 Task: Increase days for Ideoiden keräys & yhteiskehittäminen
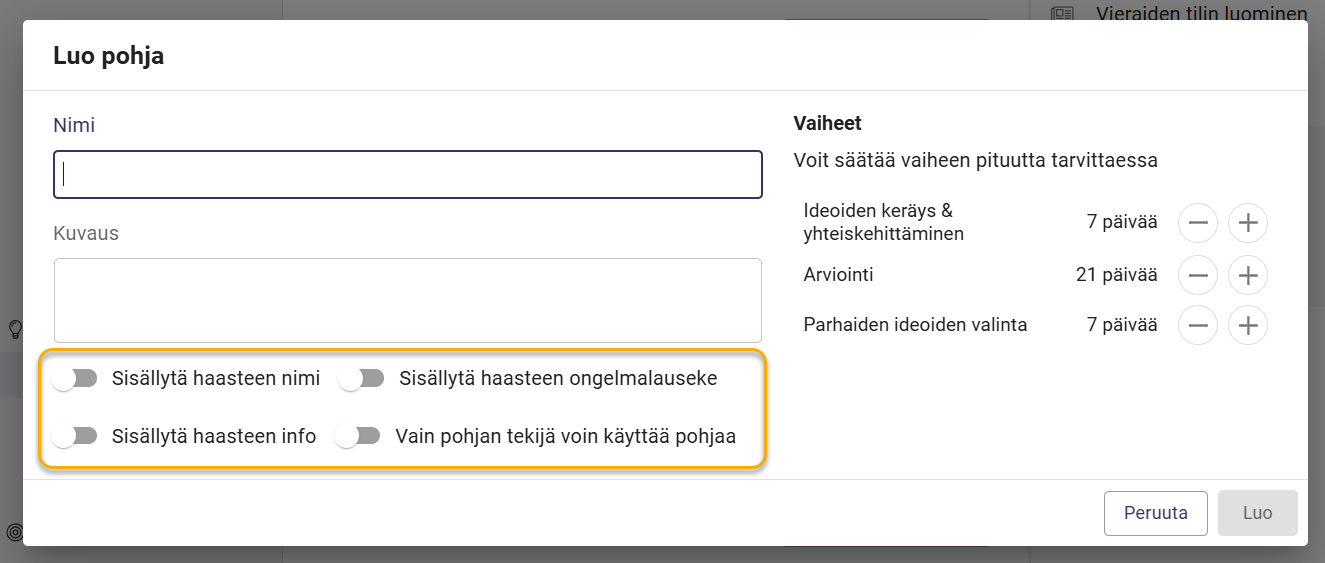click(1248, 223)
